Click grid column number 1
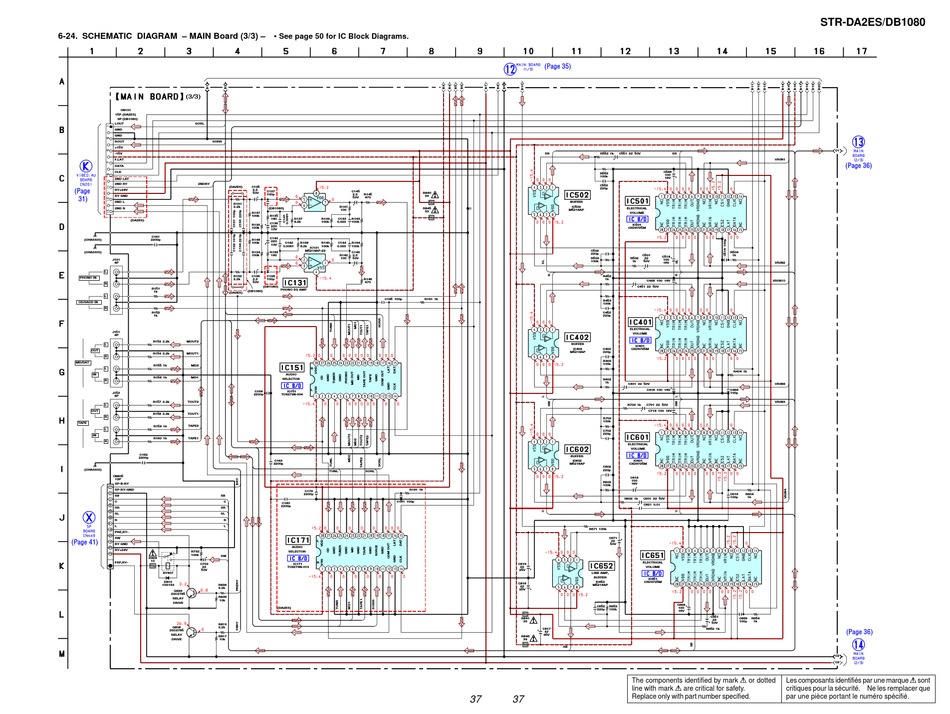The image size is (950, 714). coord(92,51)
